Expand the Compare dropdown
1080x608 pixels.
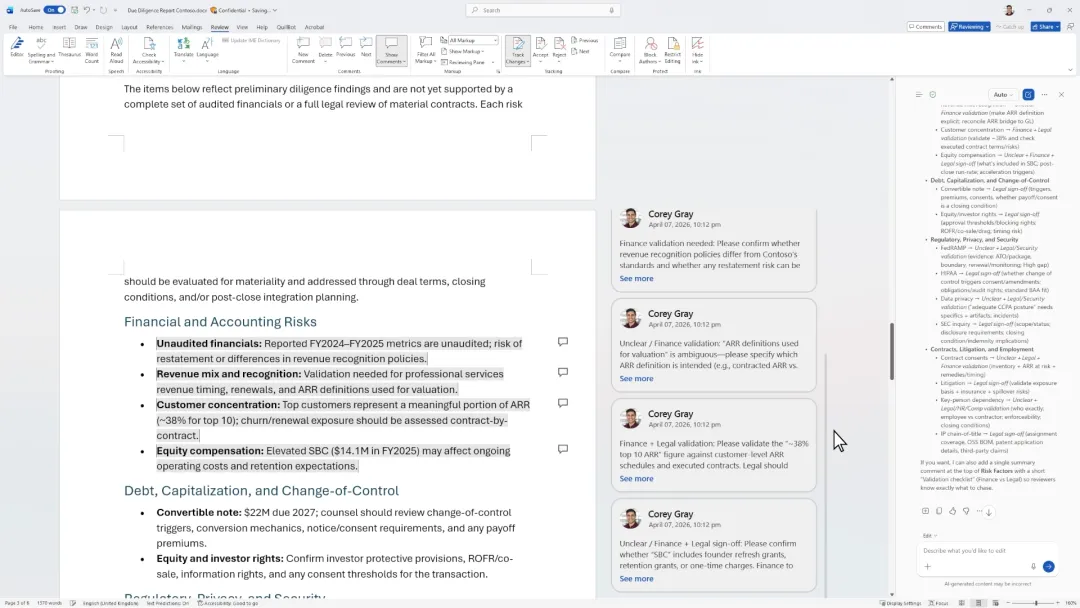620,48
